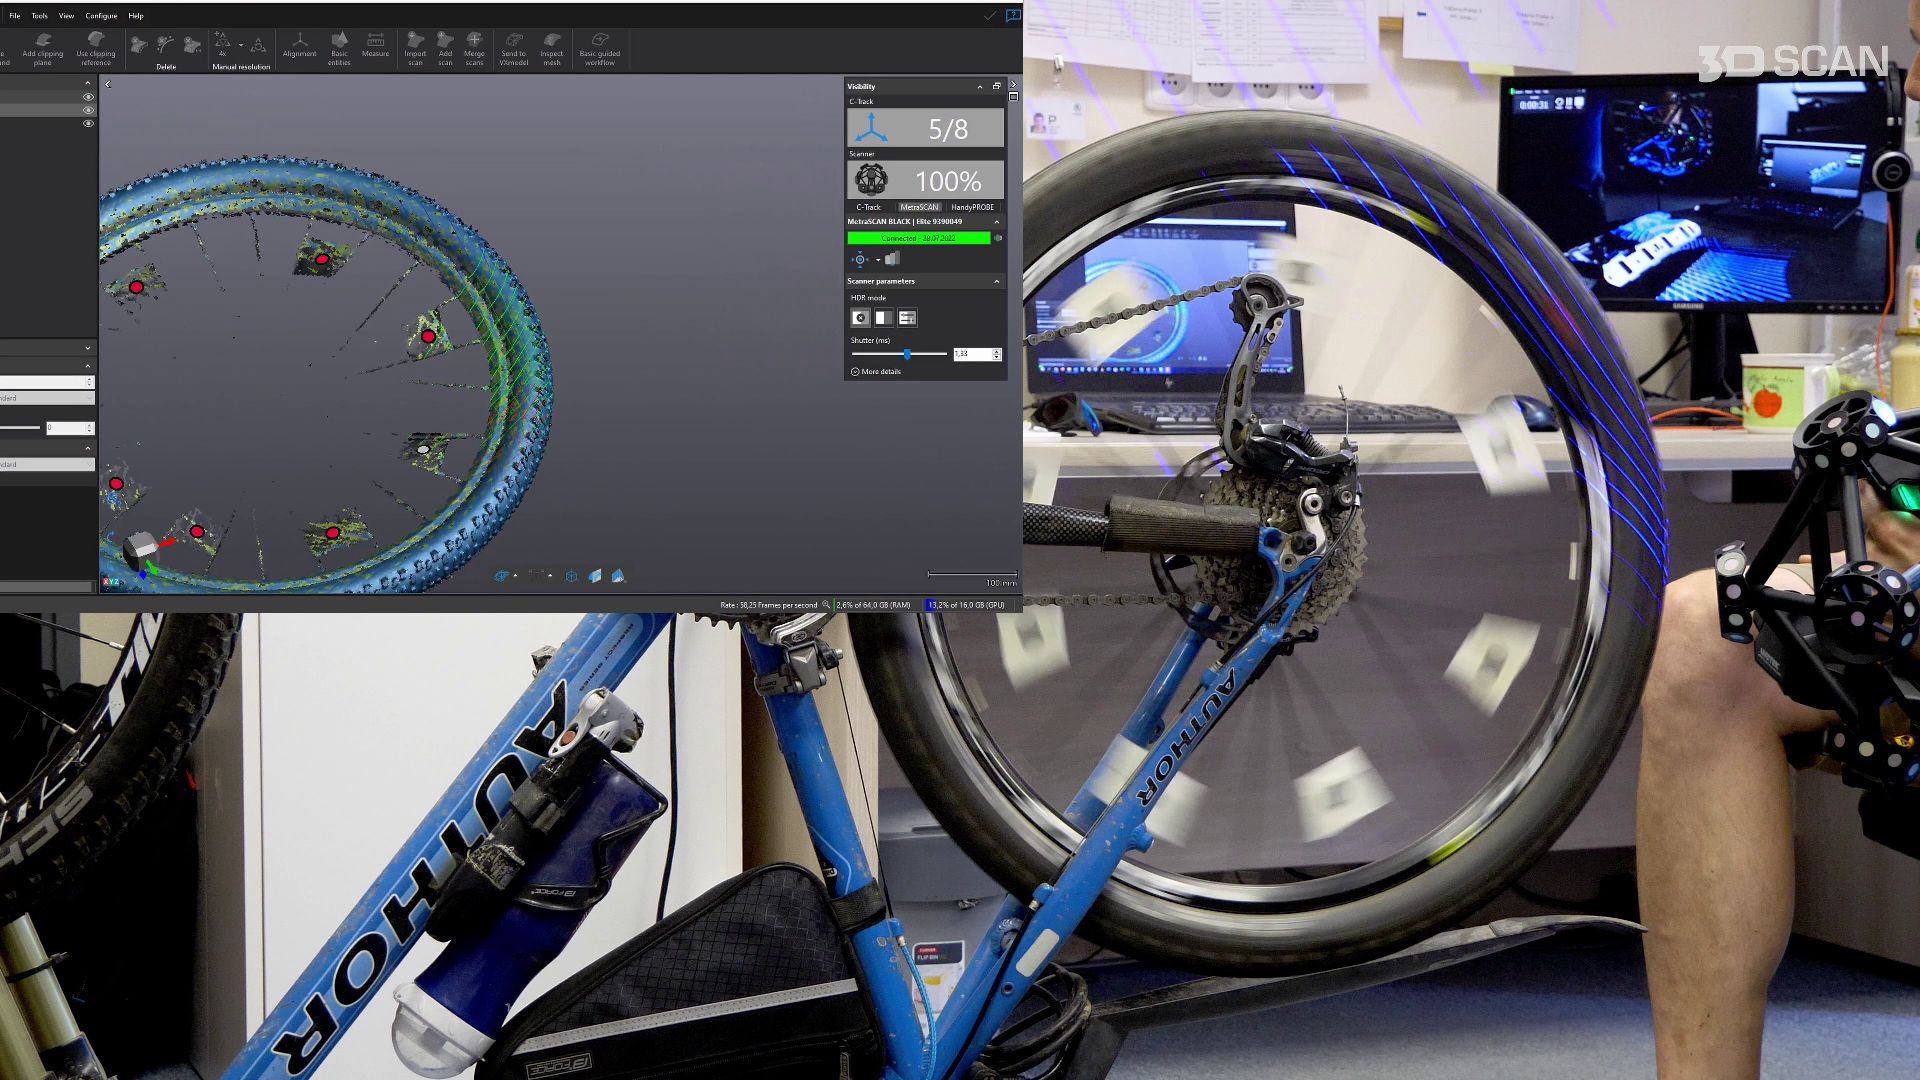Collapse the Scanner parameters section

tap(996, 282)
